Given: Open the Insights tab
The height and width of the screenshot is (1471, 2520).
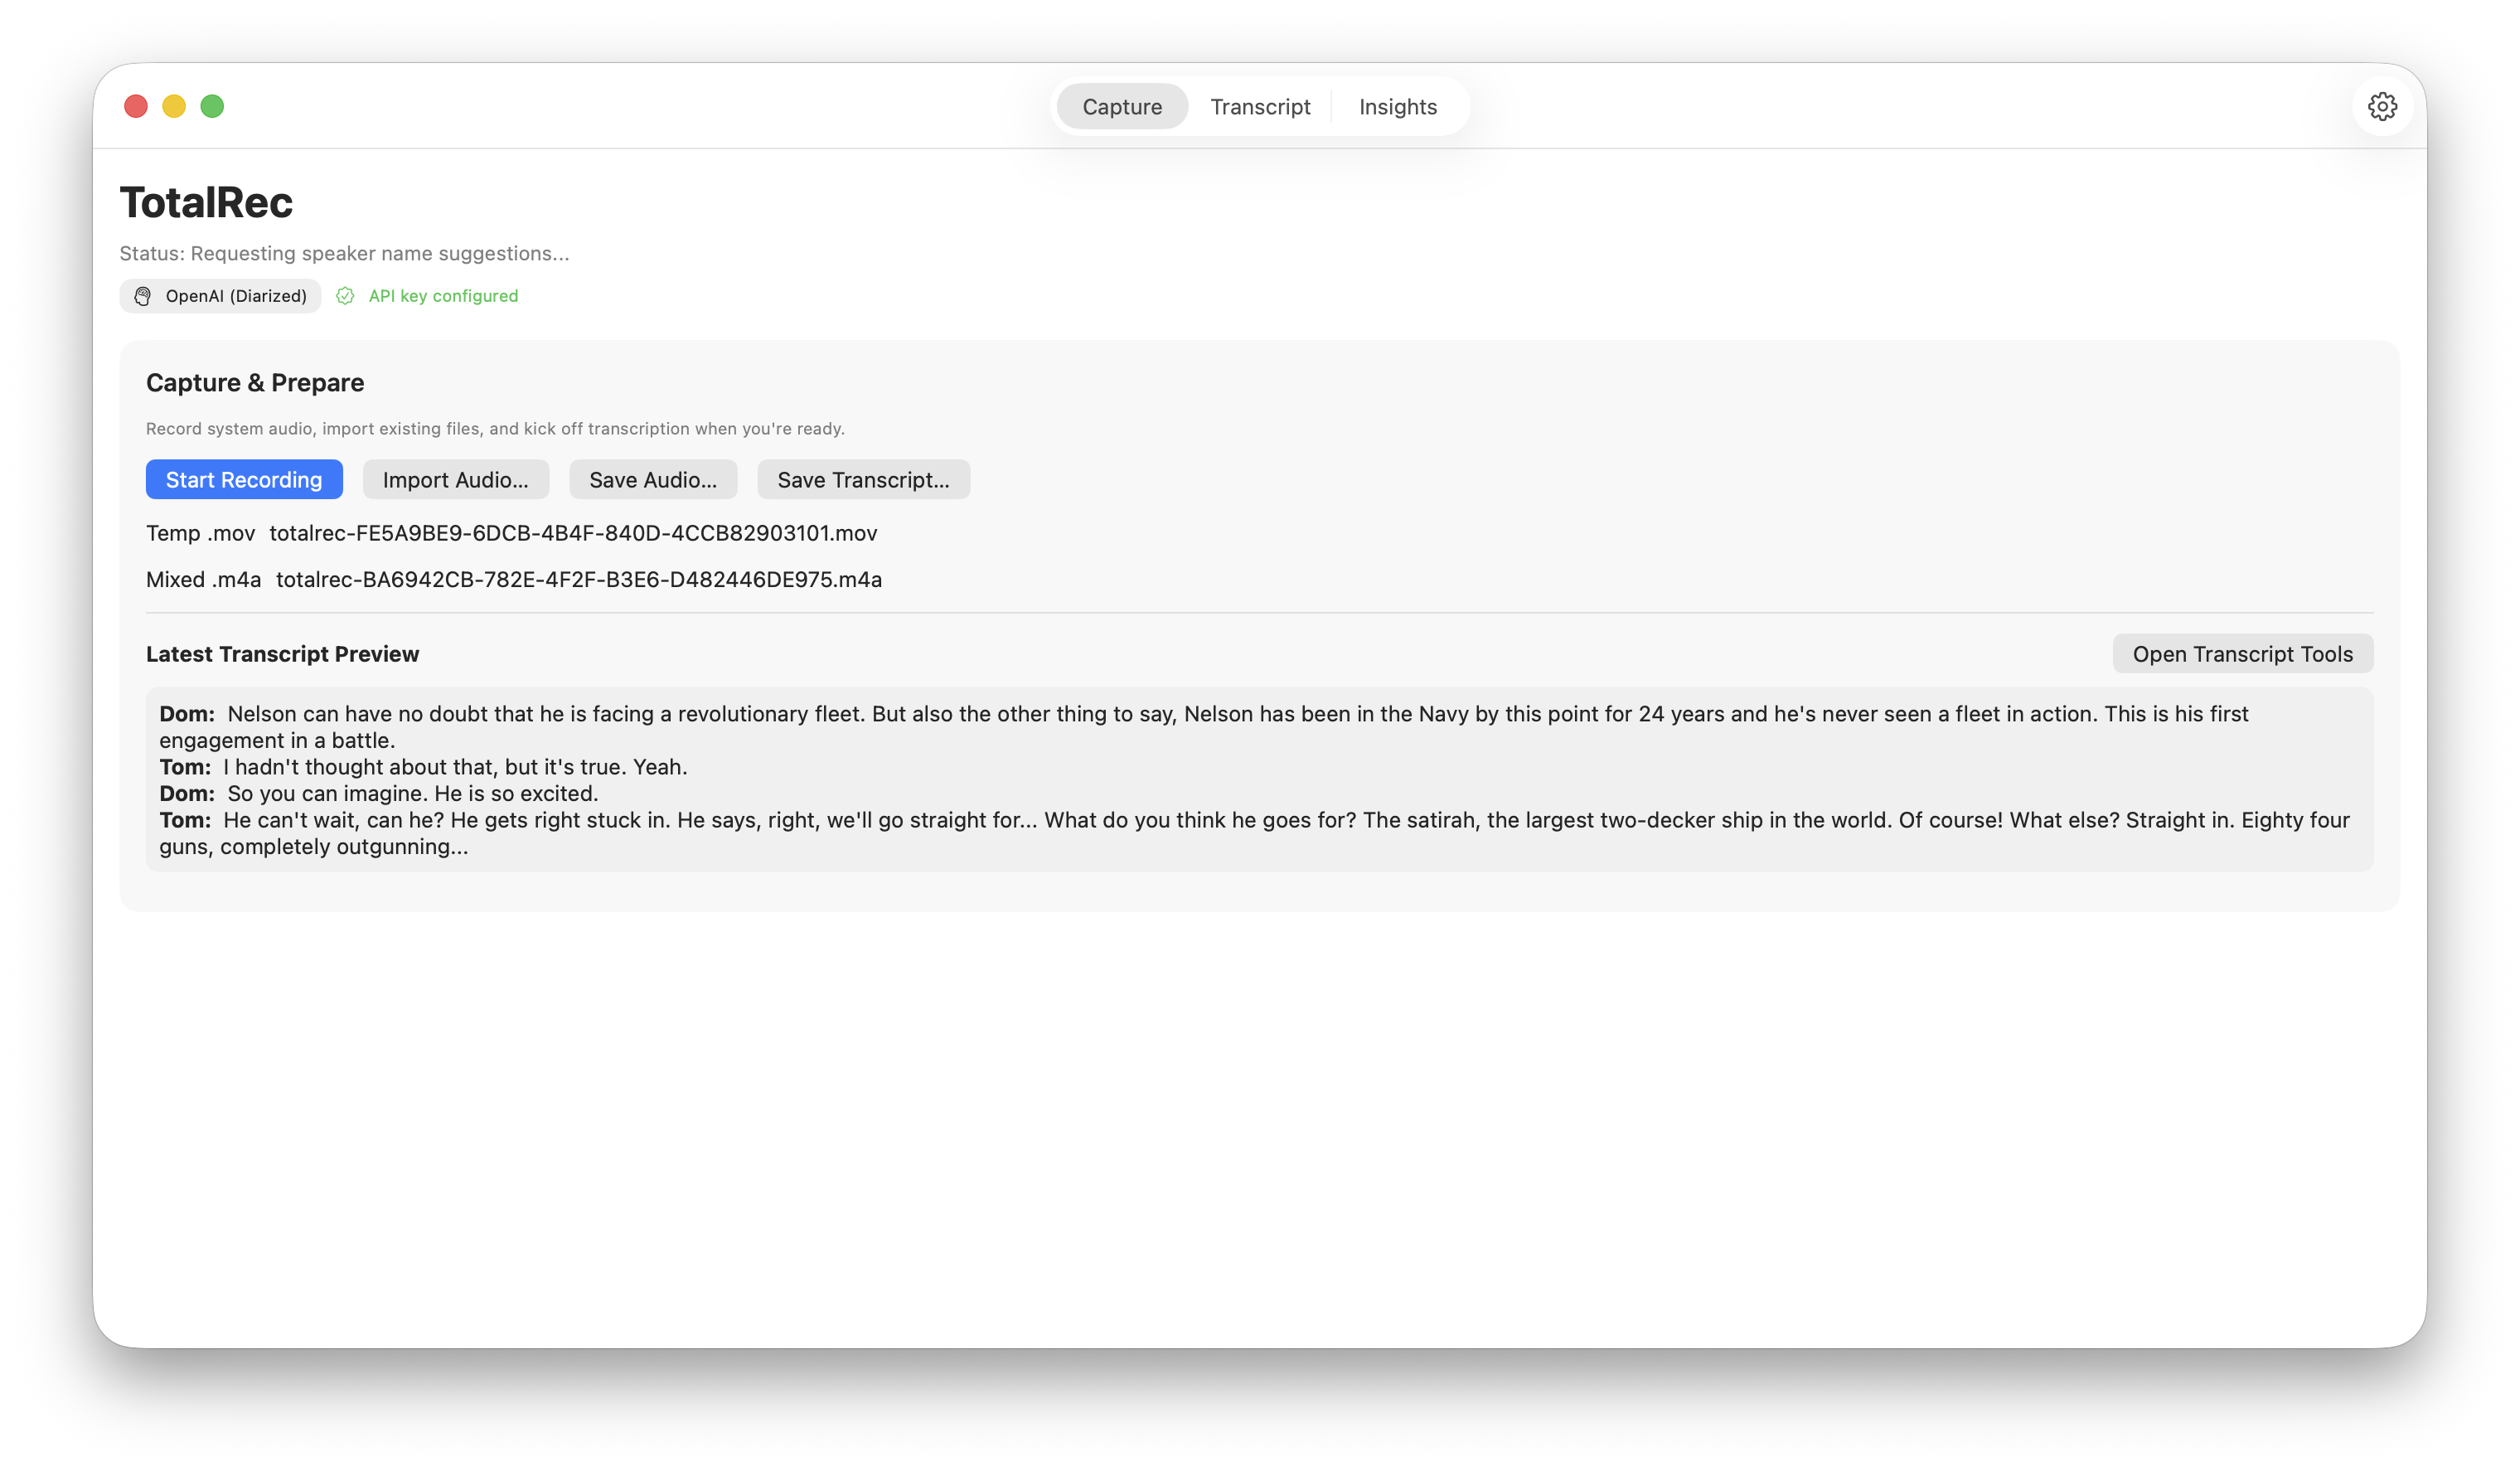Looking at the screenshot, I should [x=1398, y=106].
